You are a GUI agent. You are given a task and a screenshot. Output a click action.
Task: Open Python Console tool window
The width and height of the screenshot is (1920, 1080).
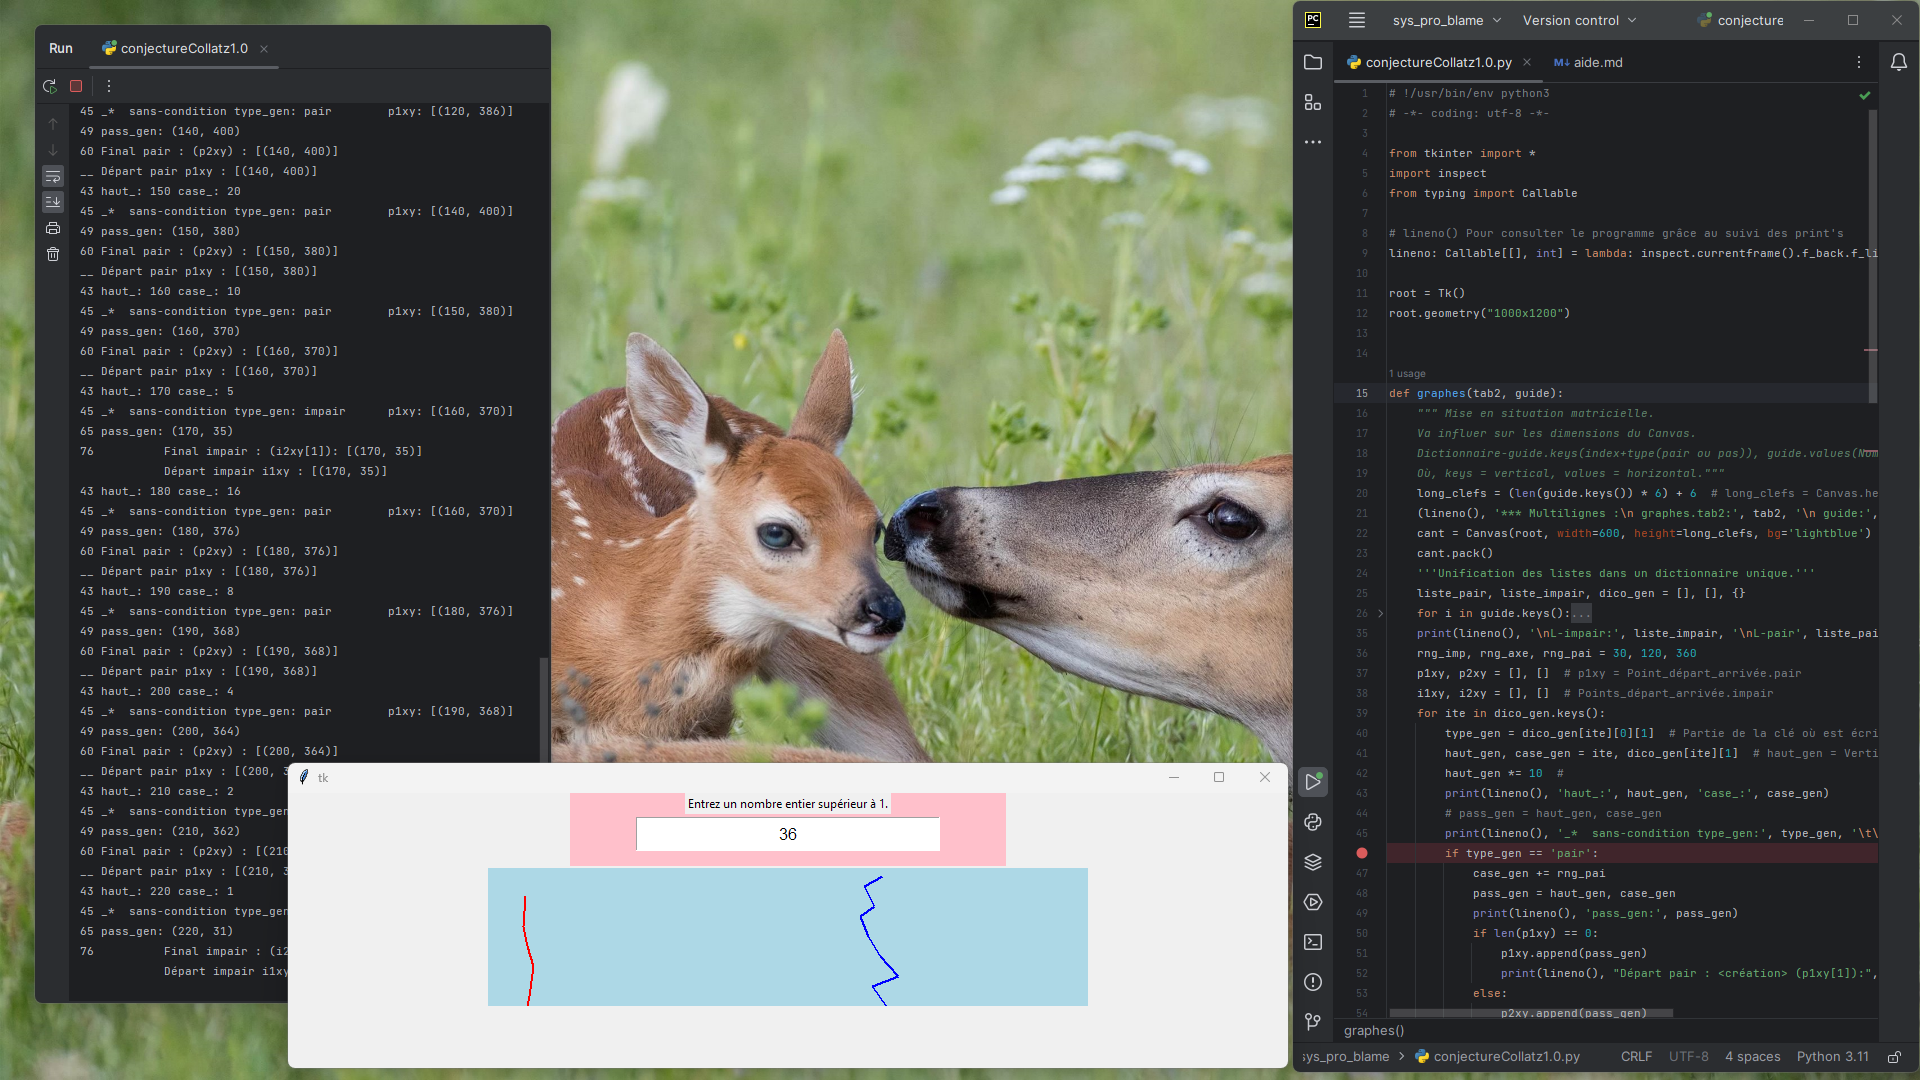pyautogui.click(x=1313, y=822)
